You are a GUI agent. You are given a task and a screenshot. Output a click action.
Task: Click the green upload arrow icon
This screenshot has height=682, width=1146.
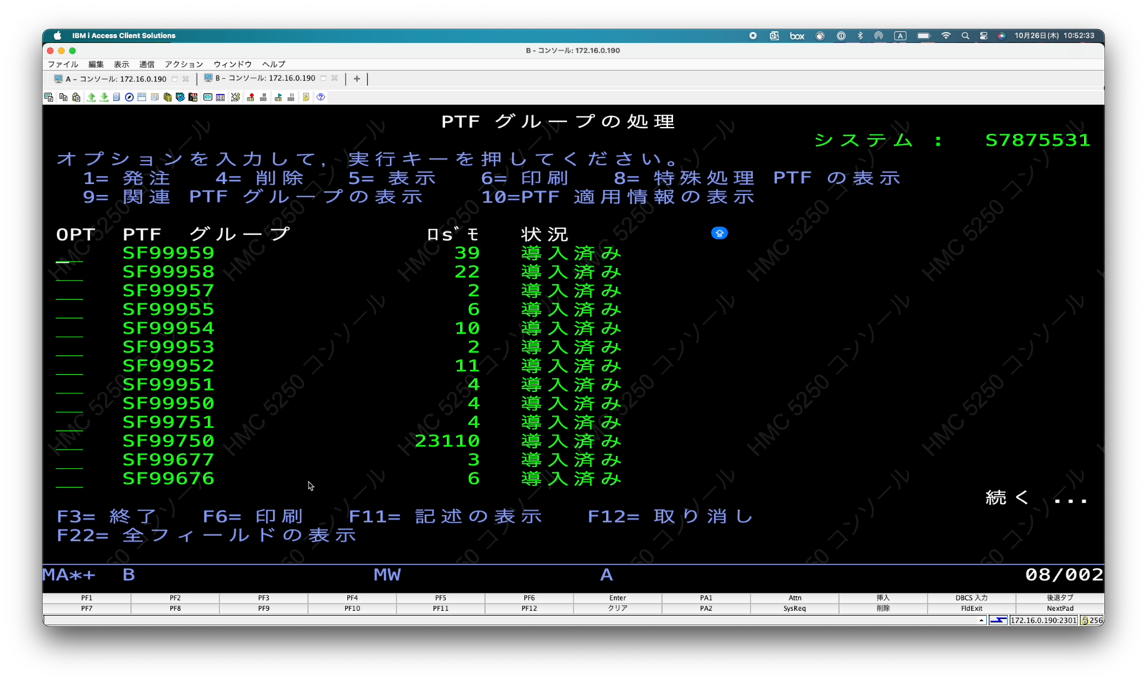point(91,97)
